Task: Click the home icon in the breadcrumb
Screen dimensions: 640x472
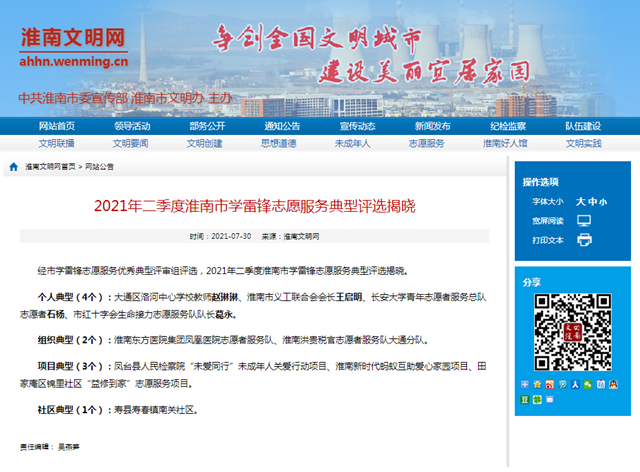Action: (x=13, y=167)
